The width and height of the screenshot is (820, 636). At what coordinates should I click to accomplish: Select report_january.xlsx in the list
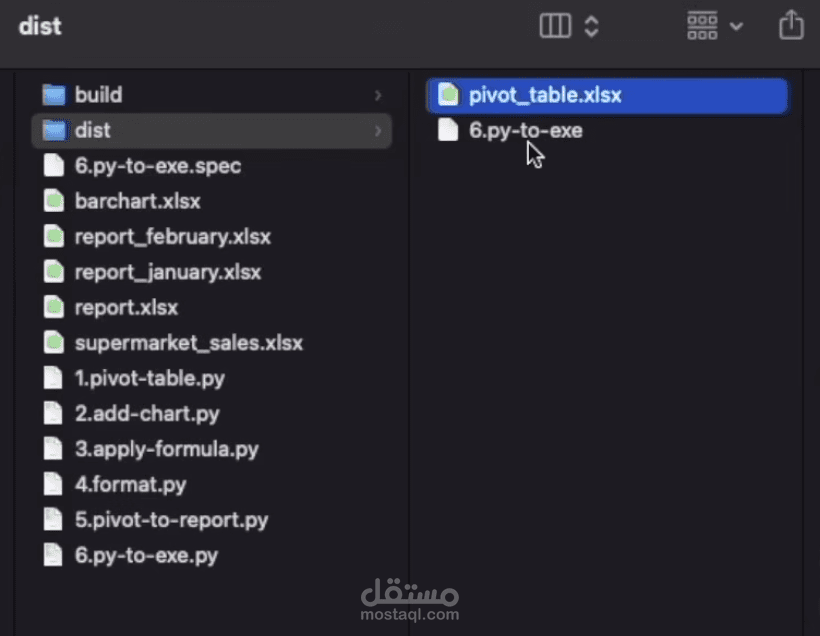click(x=167, y=272)
